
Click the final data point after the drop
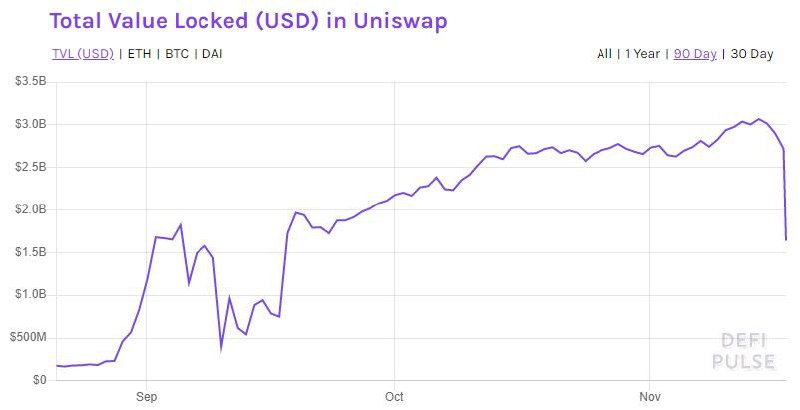pyautogui.click(x=786, y=239)
